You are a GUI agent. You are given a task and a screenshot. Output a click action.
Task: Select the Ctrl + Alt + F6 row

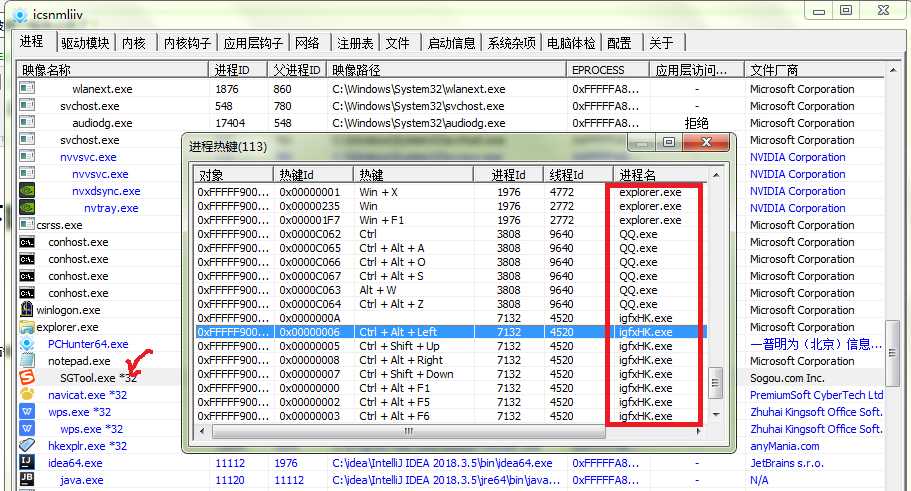click(451, 415)
